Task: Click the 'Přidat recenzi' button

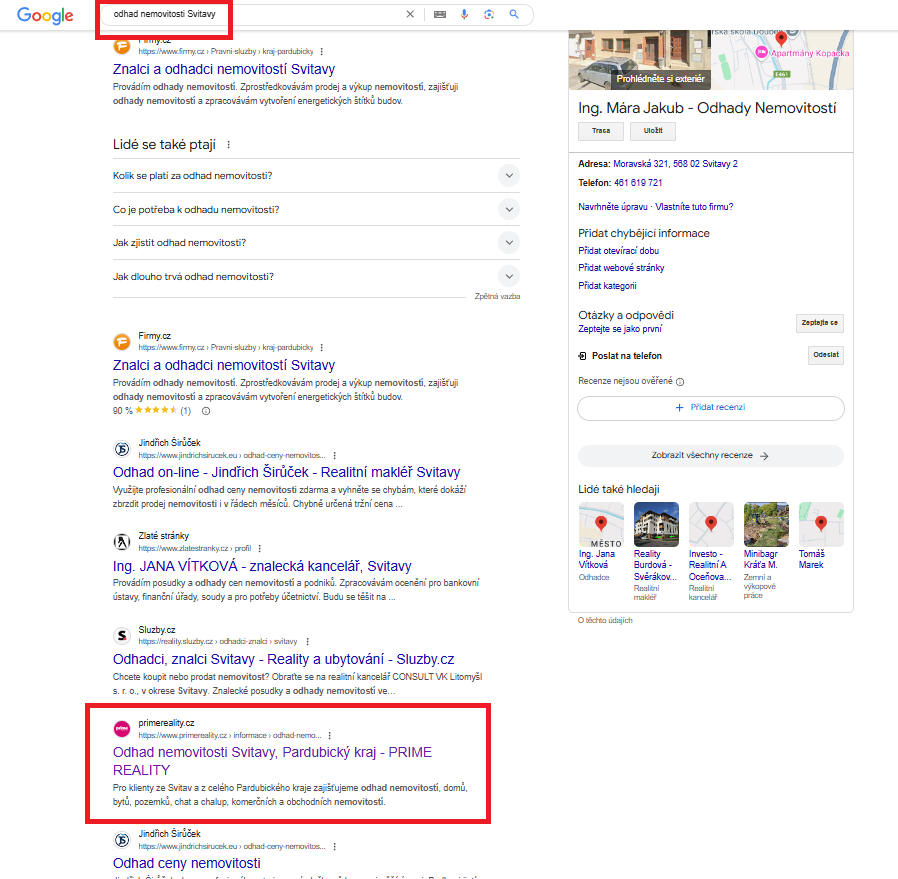Action: click(711, 408)
